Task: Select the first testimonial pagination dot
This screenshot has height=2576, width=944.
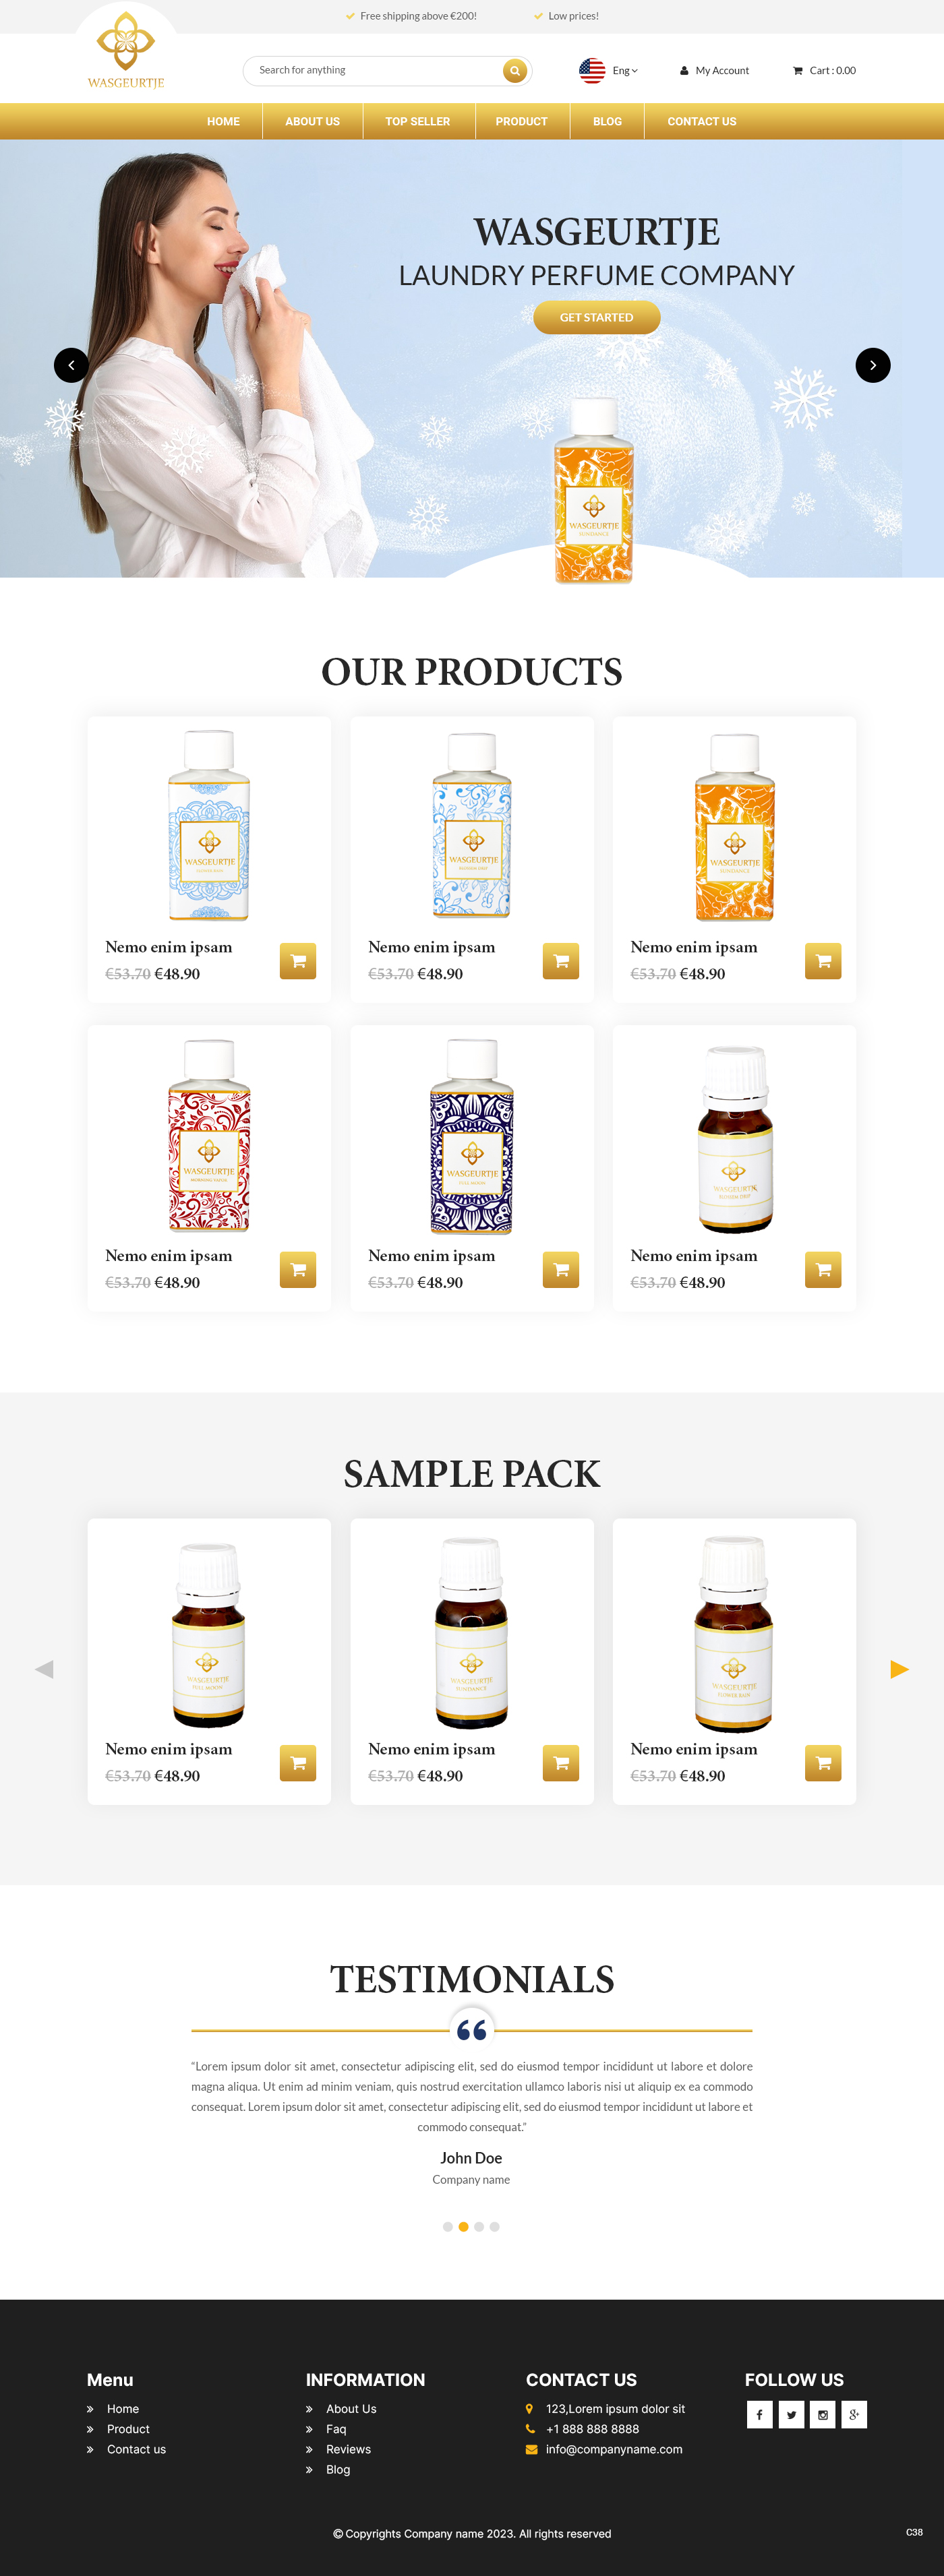Action: tap(448, 2227)
